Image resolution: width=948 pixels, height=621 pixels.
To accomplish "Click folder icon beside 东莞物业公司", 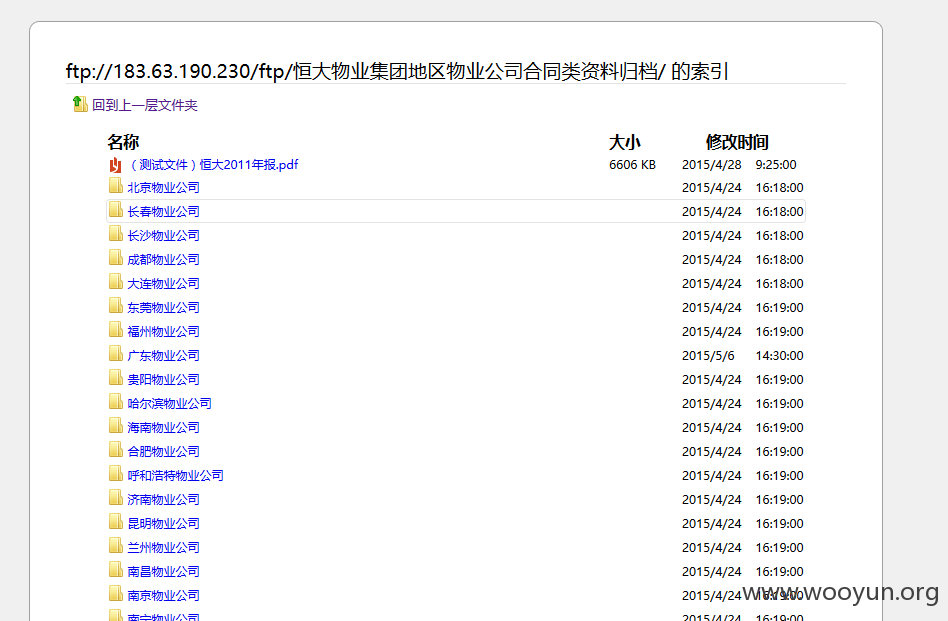I will (115, 305).
